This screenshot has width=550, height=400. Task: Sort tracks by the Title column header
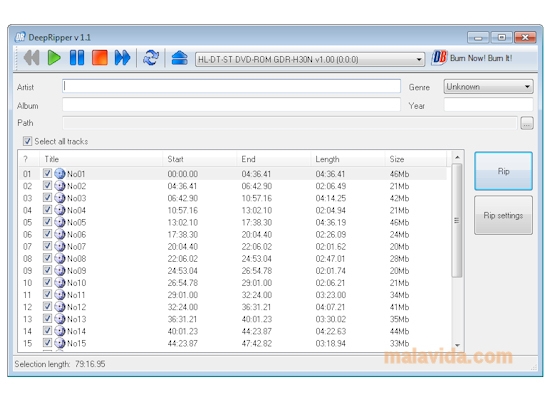click(x=101, y=159)
